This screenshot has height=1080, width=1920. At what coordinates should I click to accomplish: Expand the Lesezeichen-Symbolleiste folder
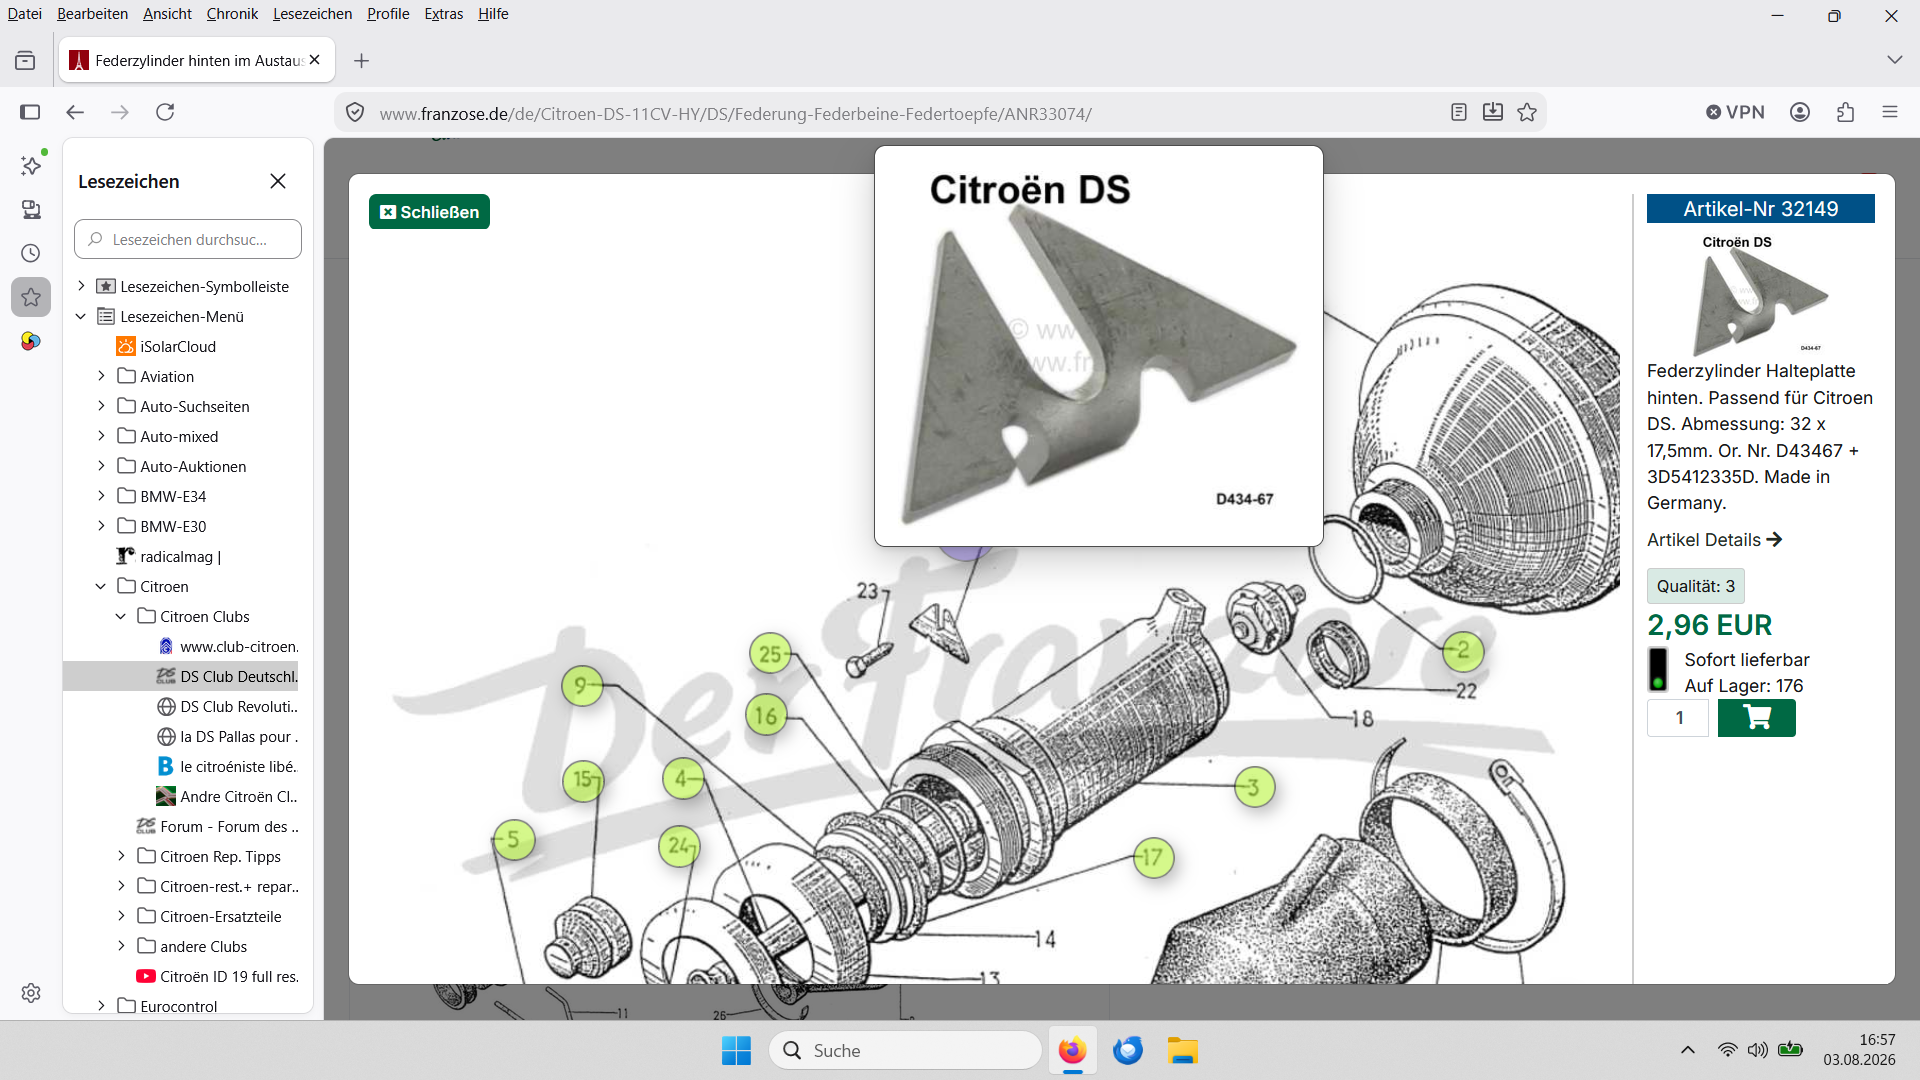pos(82,286)
